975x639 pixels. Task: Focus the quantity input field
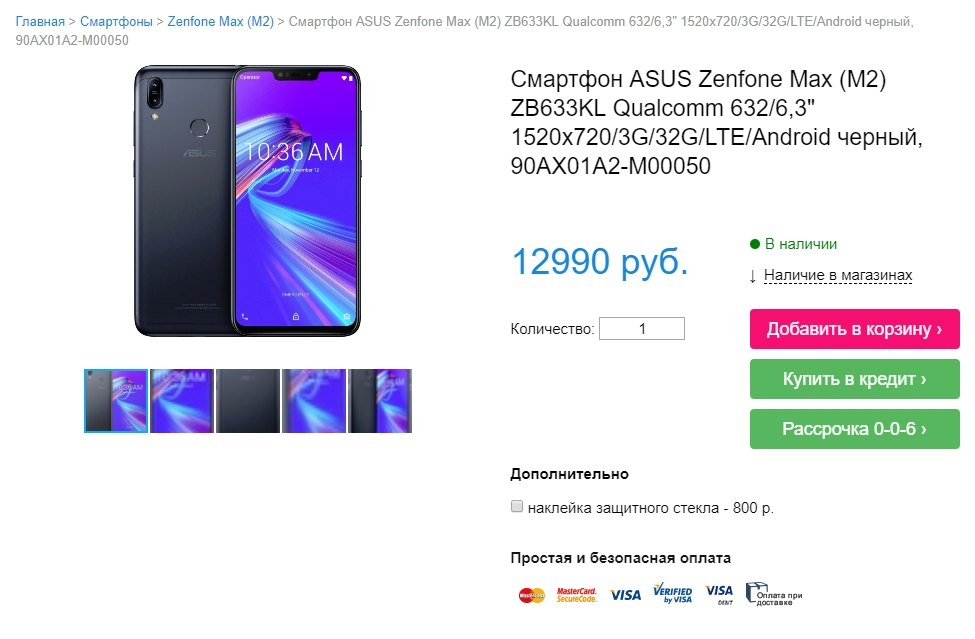642,328
